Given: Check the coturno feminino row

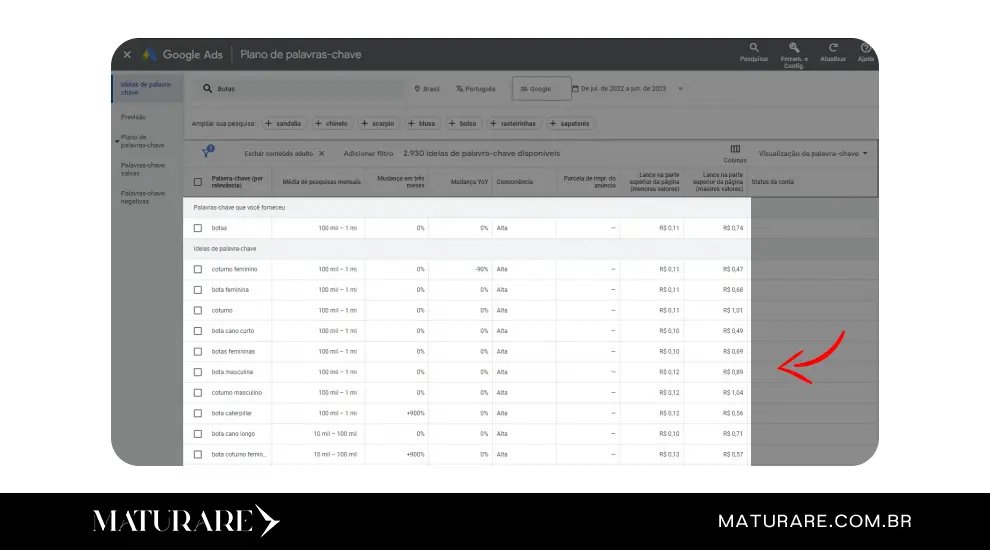Looking at the screenshot, I should 198,269.
